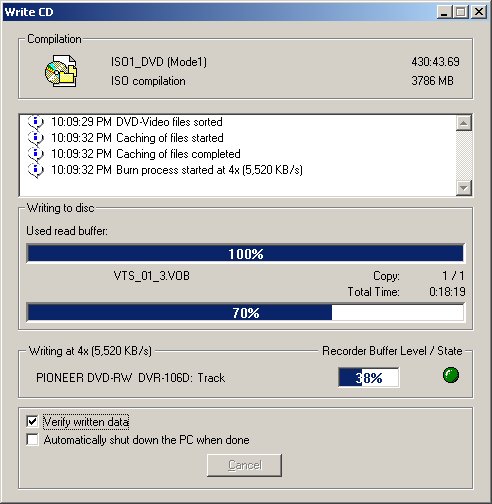Click the green recorder state indicator light
This screenshot has height=504, width=492.
point(451,375)
